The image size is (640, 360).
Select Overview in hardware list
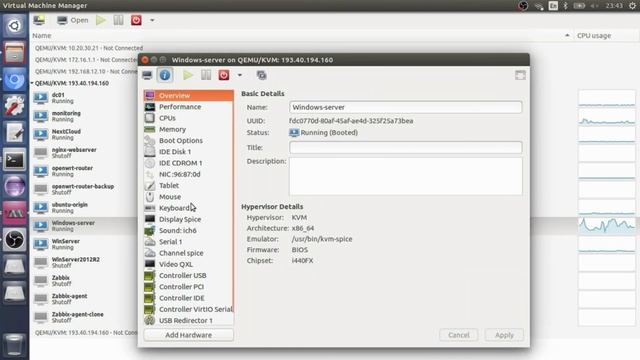coord(189,96)
